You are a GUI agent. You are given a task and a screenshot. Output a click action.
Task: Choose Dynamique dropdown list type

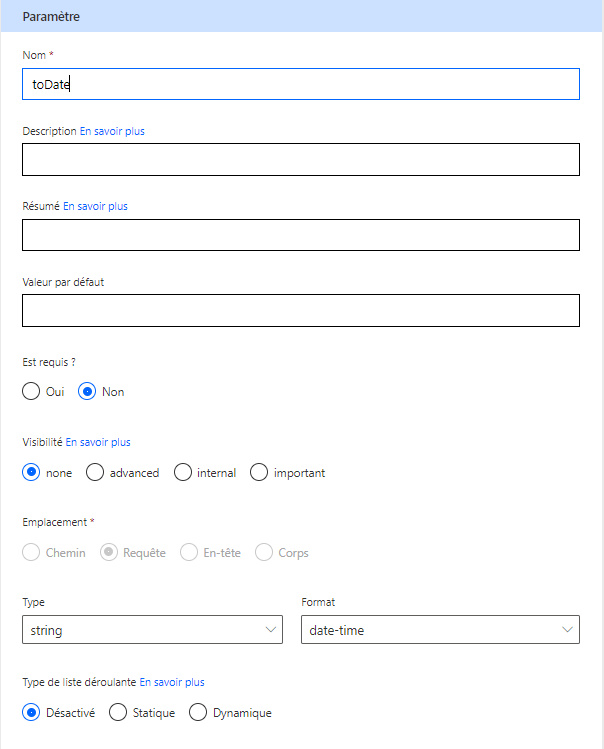point(198,713)
